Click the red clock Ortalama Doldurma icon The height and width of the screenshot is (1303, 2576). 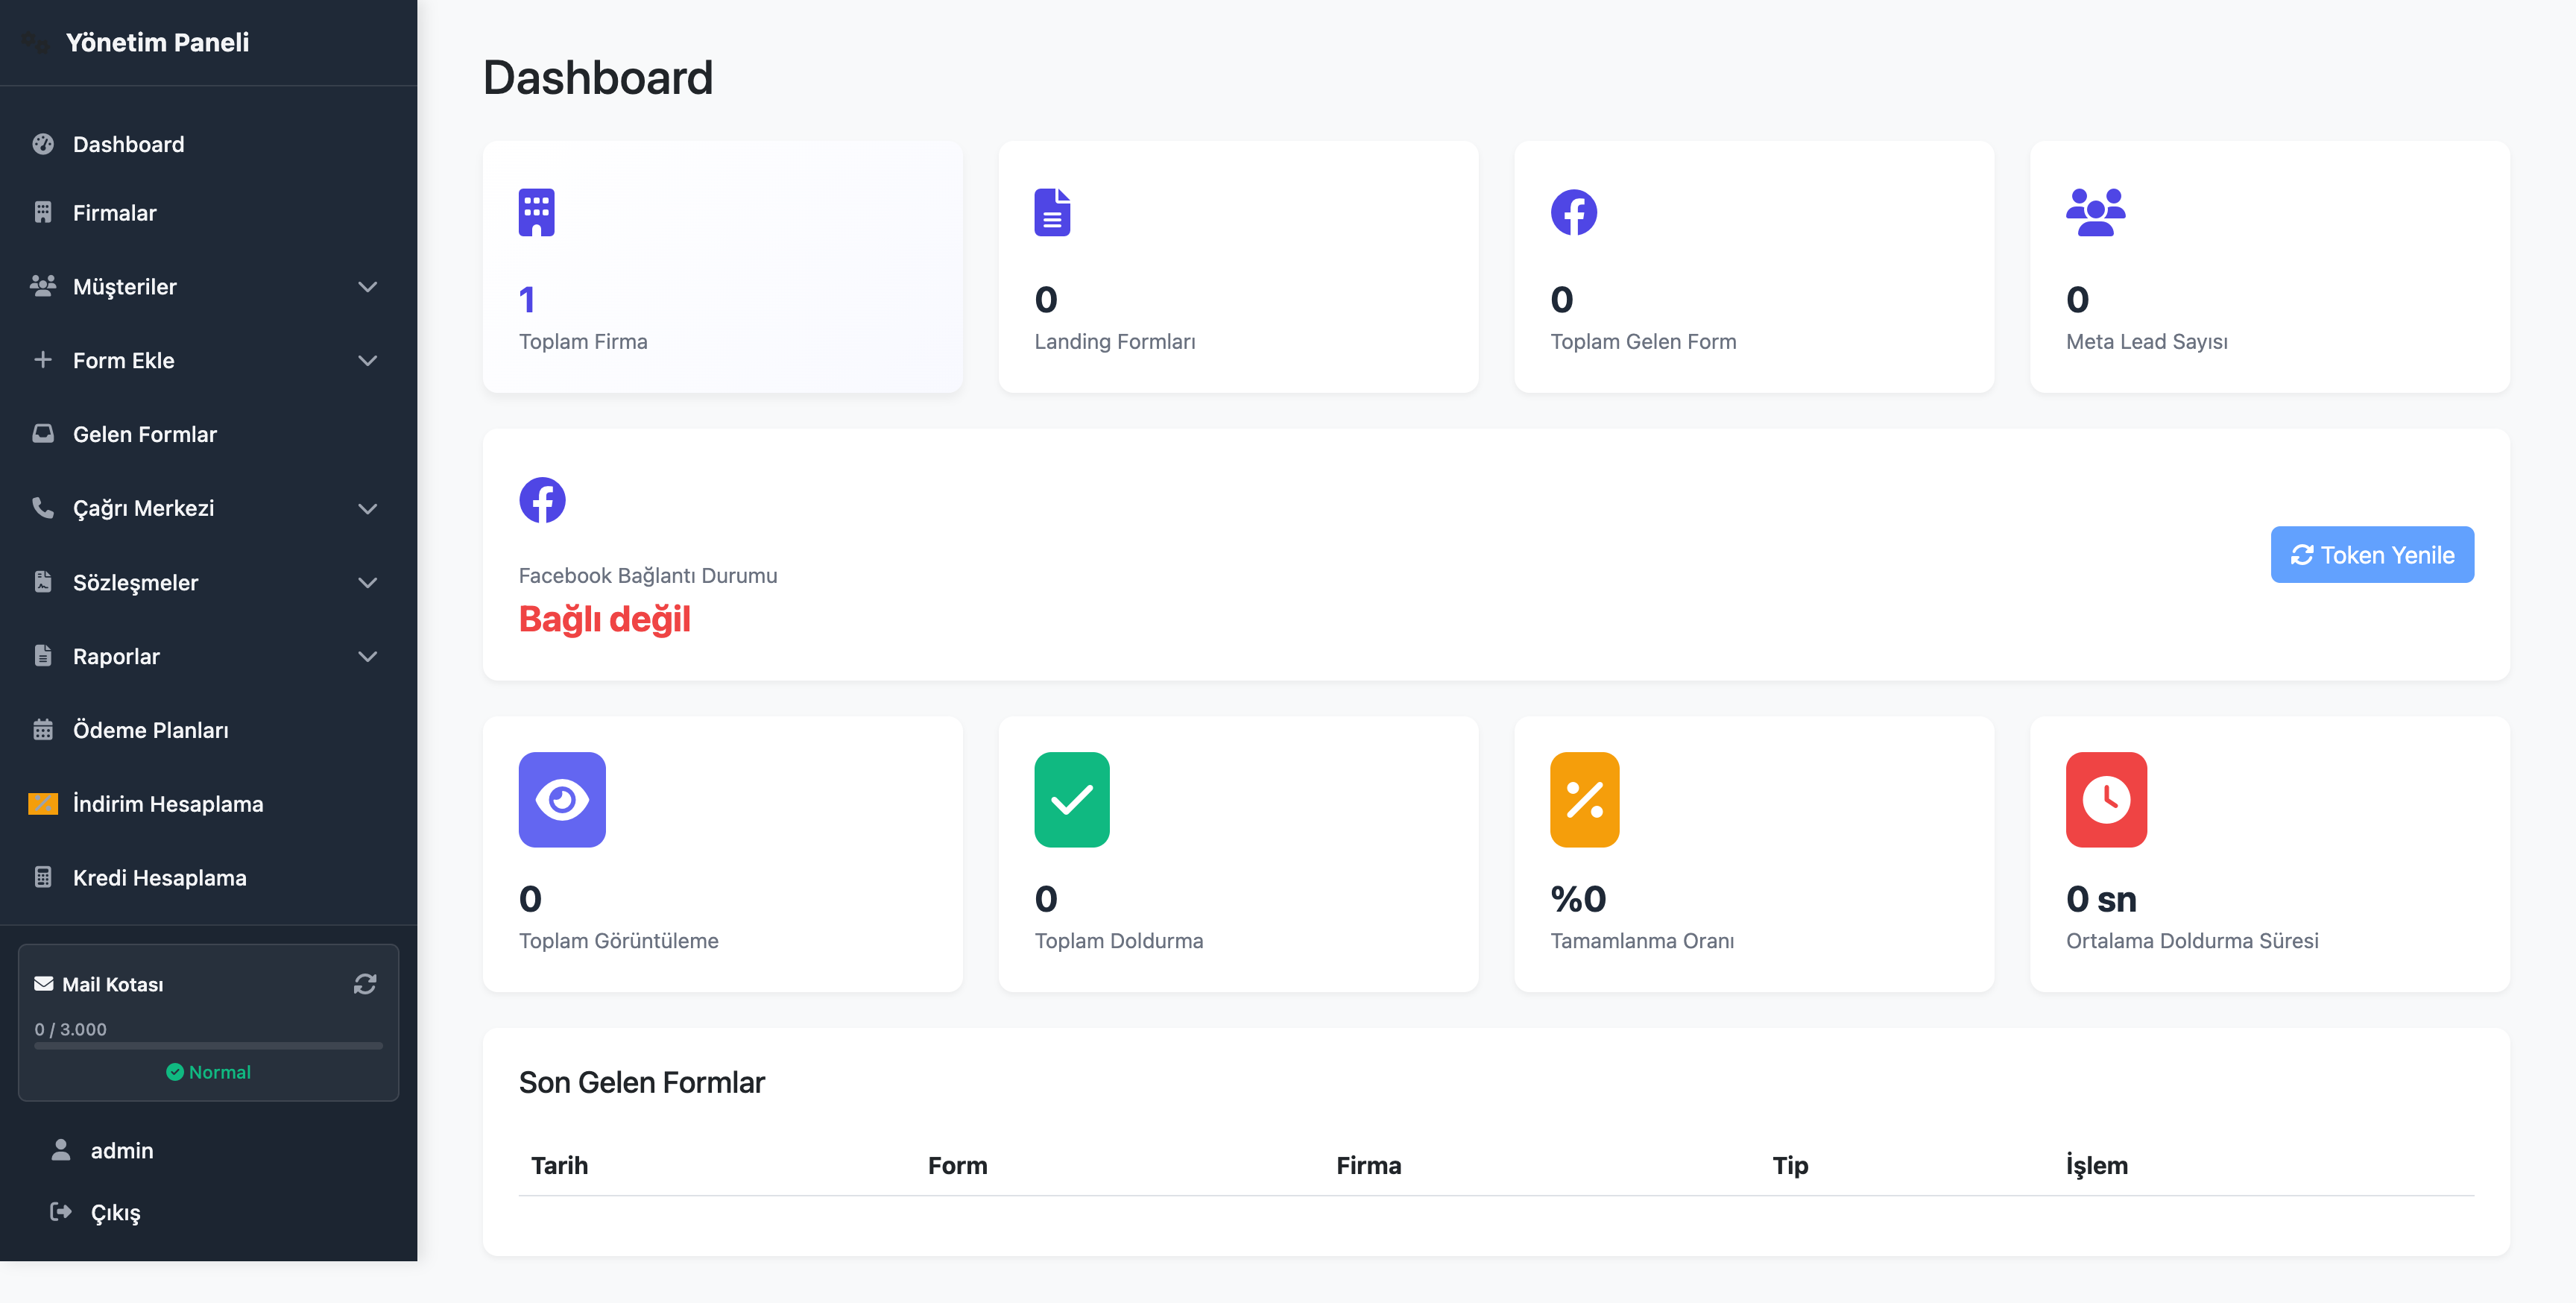(2106, 799)
